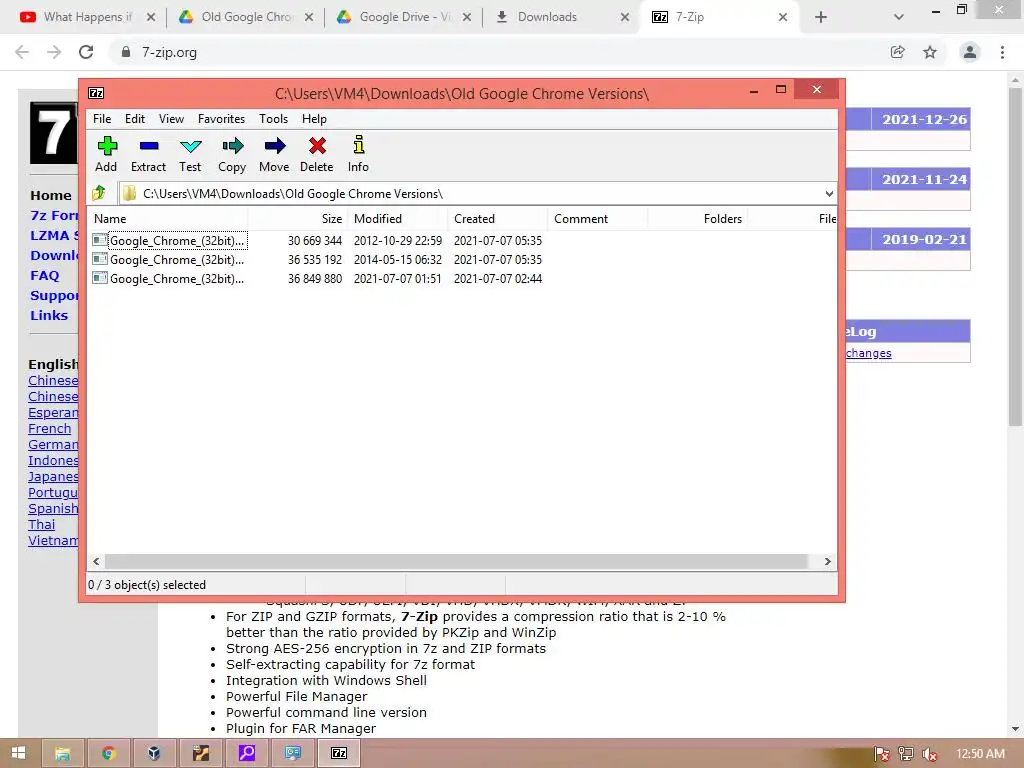Open the Help menu
Viewport: 1024px width, 768px height.
(x=314, y=119)
